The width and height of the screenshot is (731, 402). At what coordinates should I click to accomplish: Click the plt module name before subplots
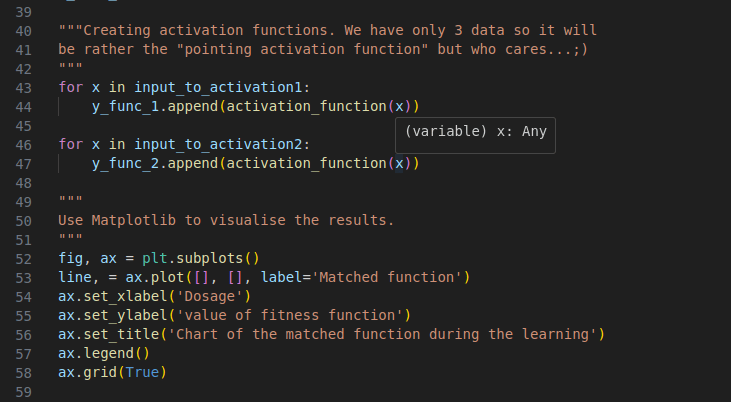tap(155, 257)
